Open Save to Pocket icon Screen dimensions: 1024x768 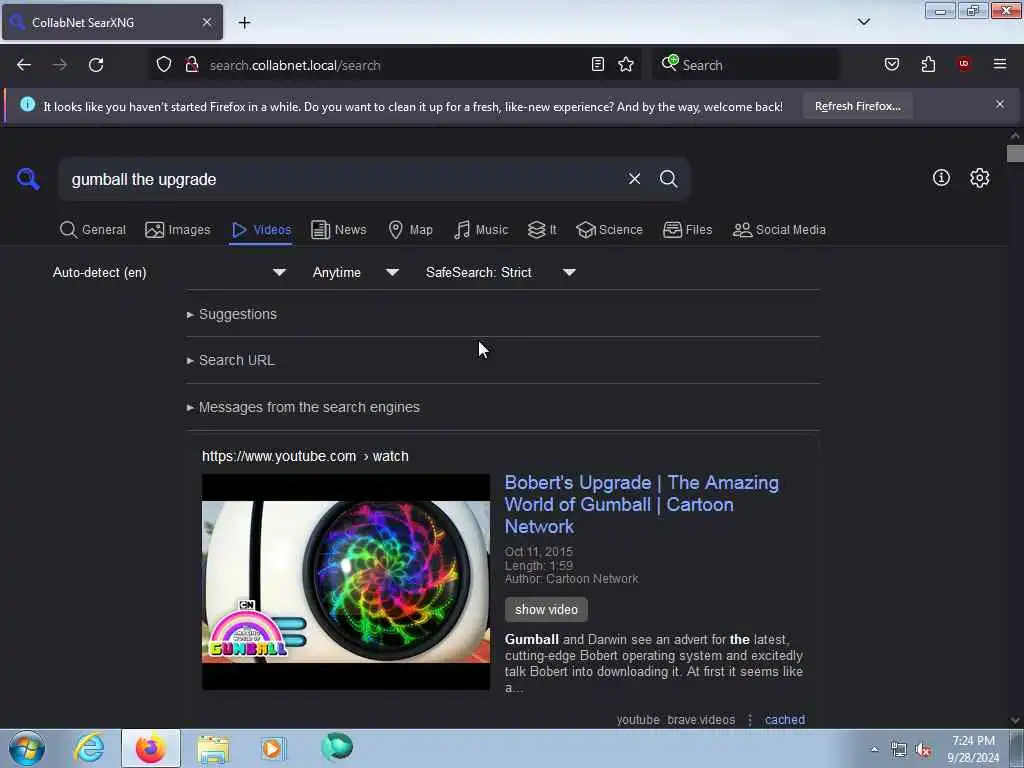click(x=892, y=65)
